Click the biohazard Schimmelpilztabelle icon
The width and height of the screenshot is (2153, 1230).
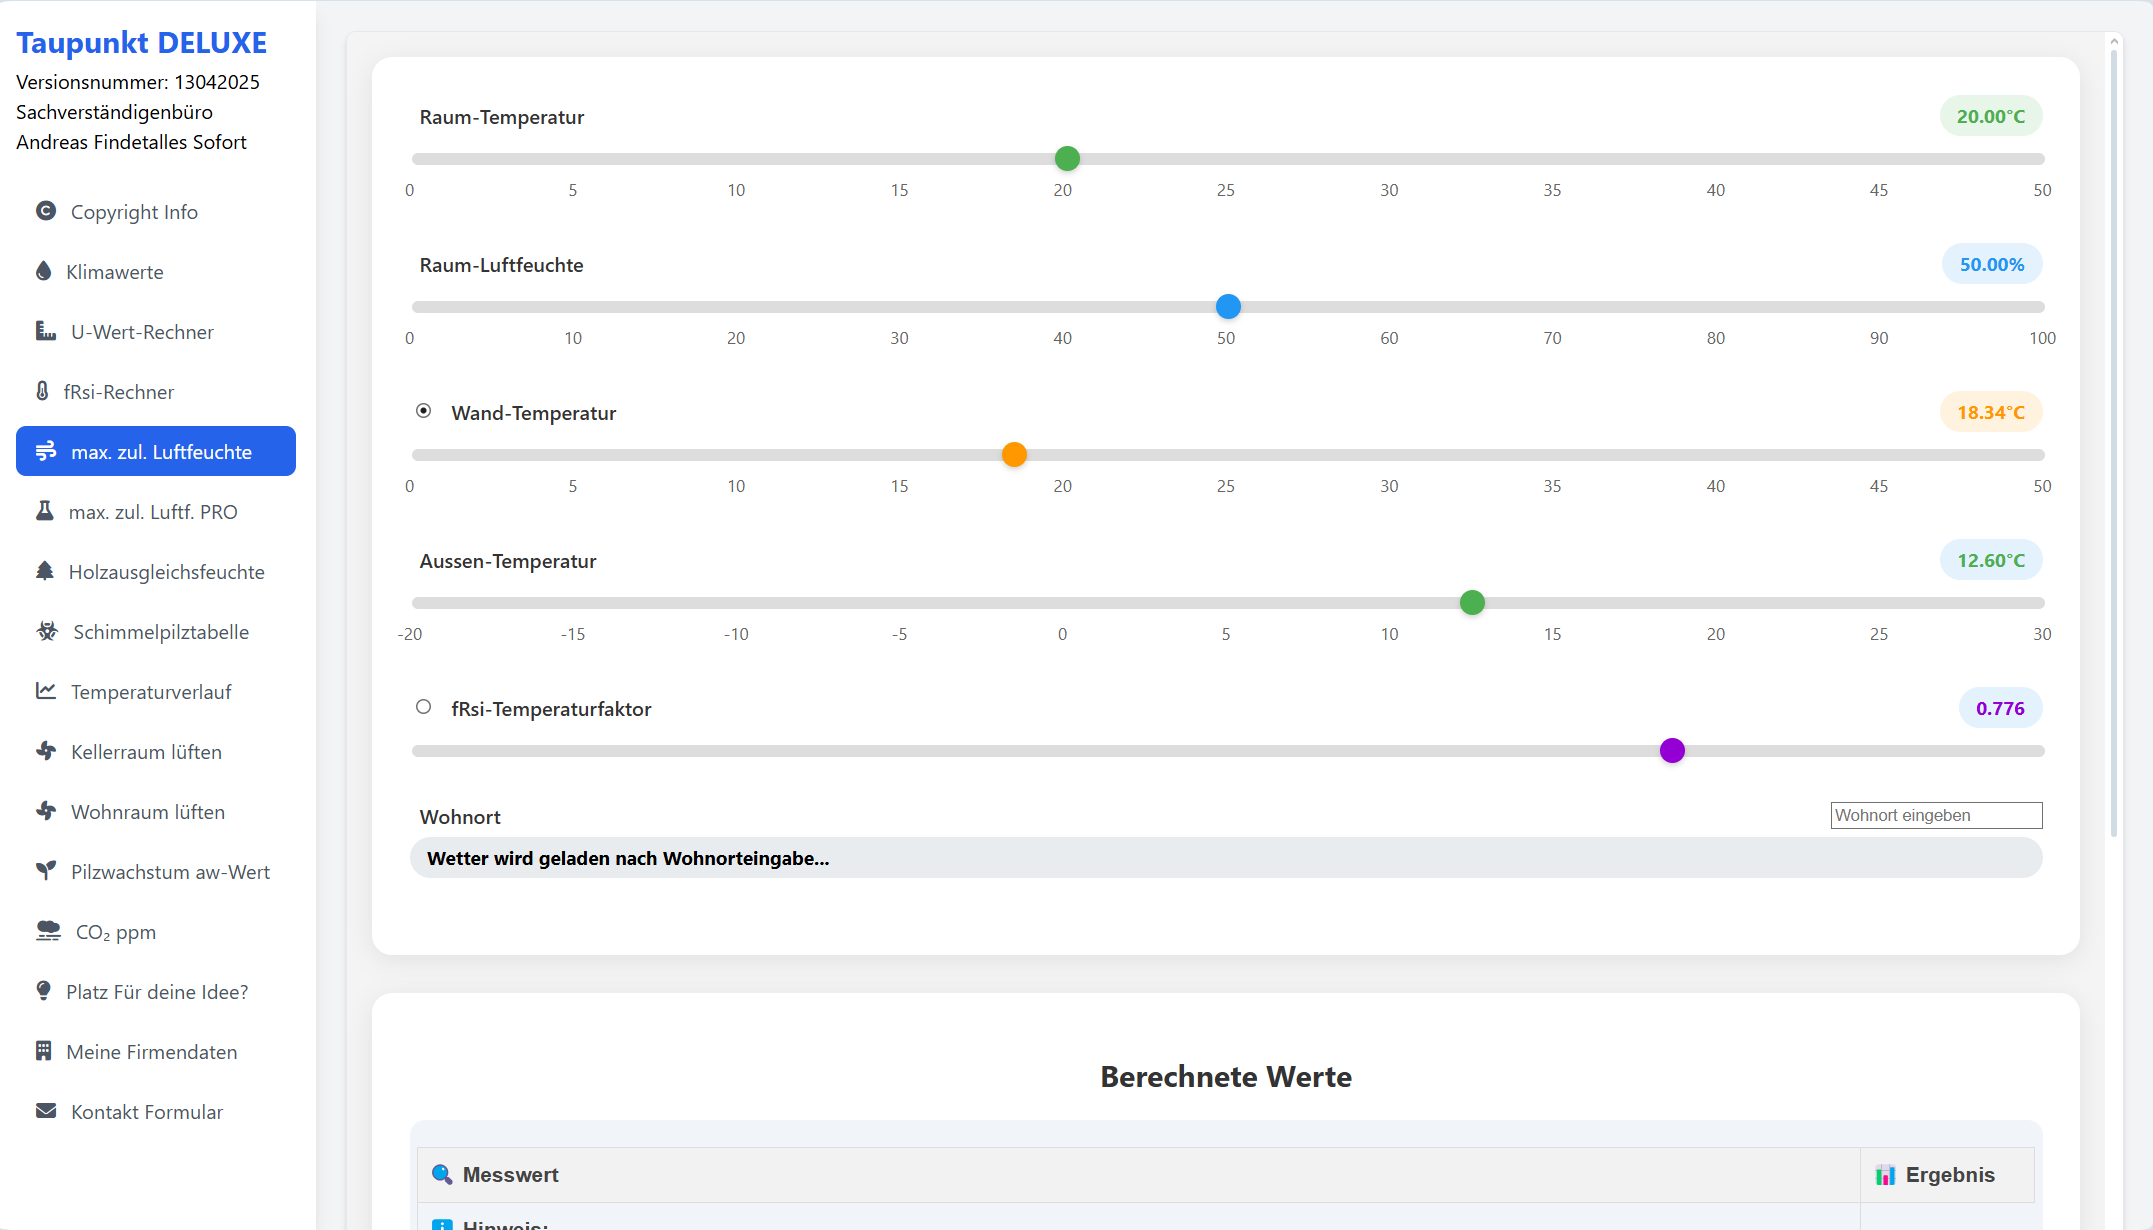tap(47, 631)
